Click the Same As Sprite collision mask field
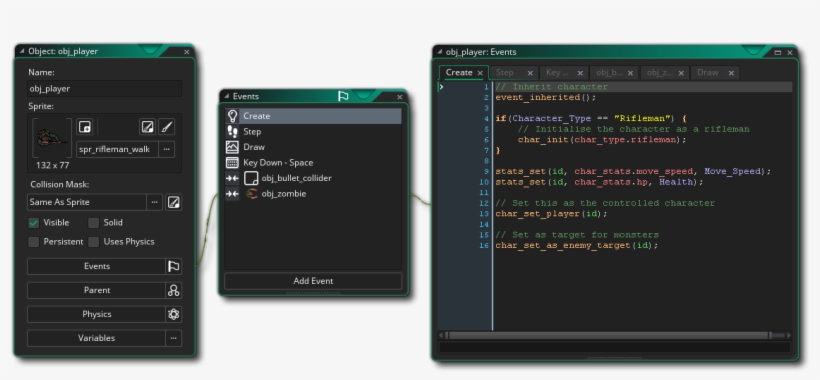 coord(87,202)
